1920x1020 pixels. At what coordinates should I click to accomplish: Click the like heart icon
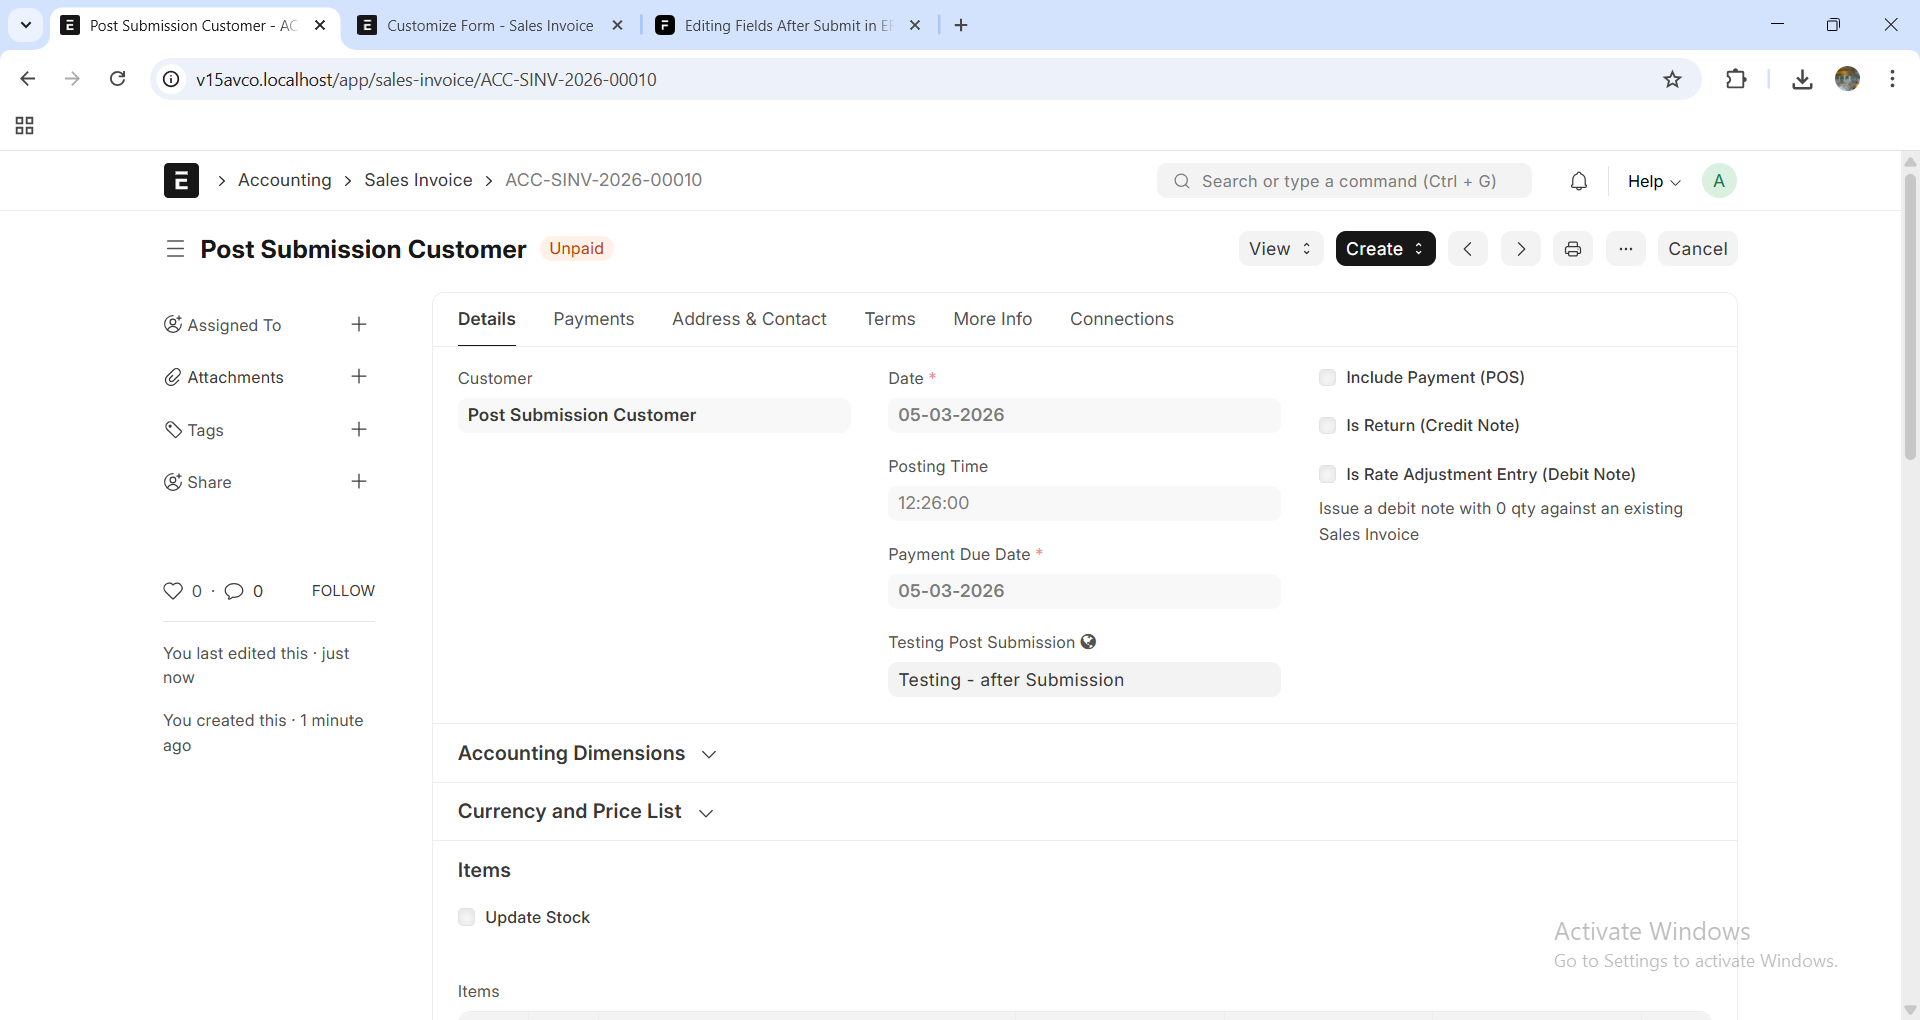pyautogui.click(x=173, y=591)
